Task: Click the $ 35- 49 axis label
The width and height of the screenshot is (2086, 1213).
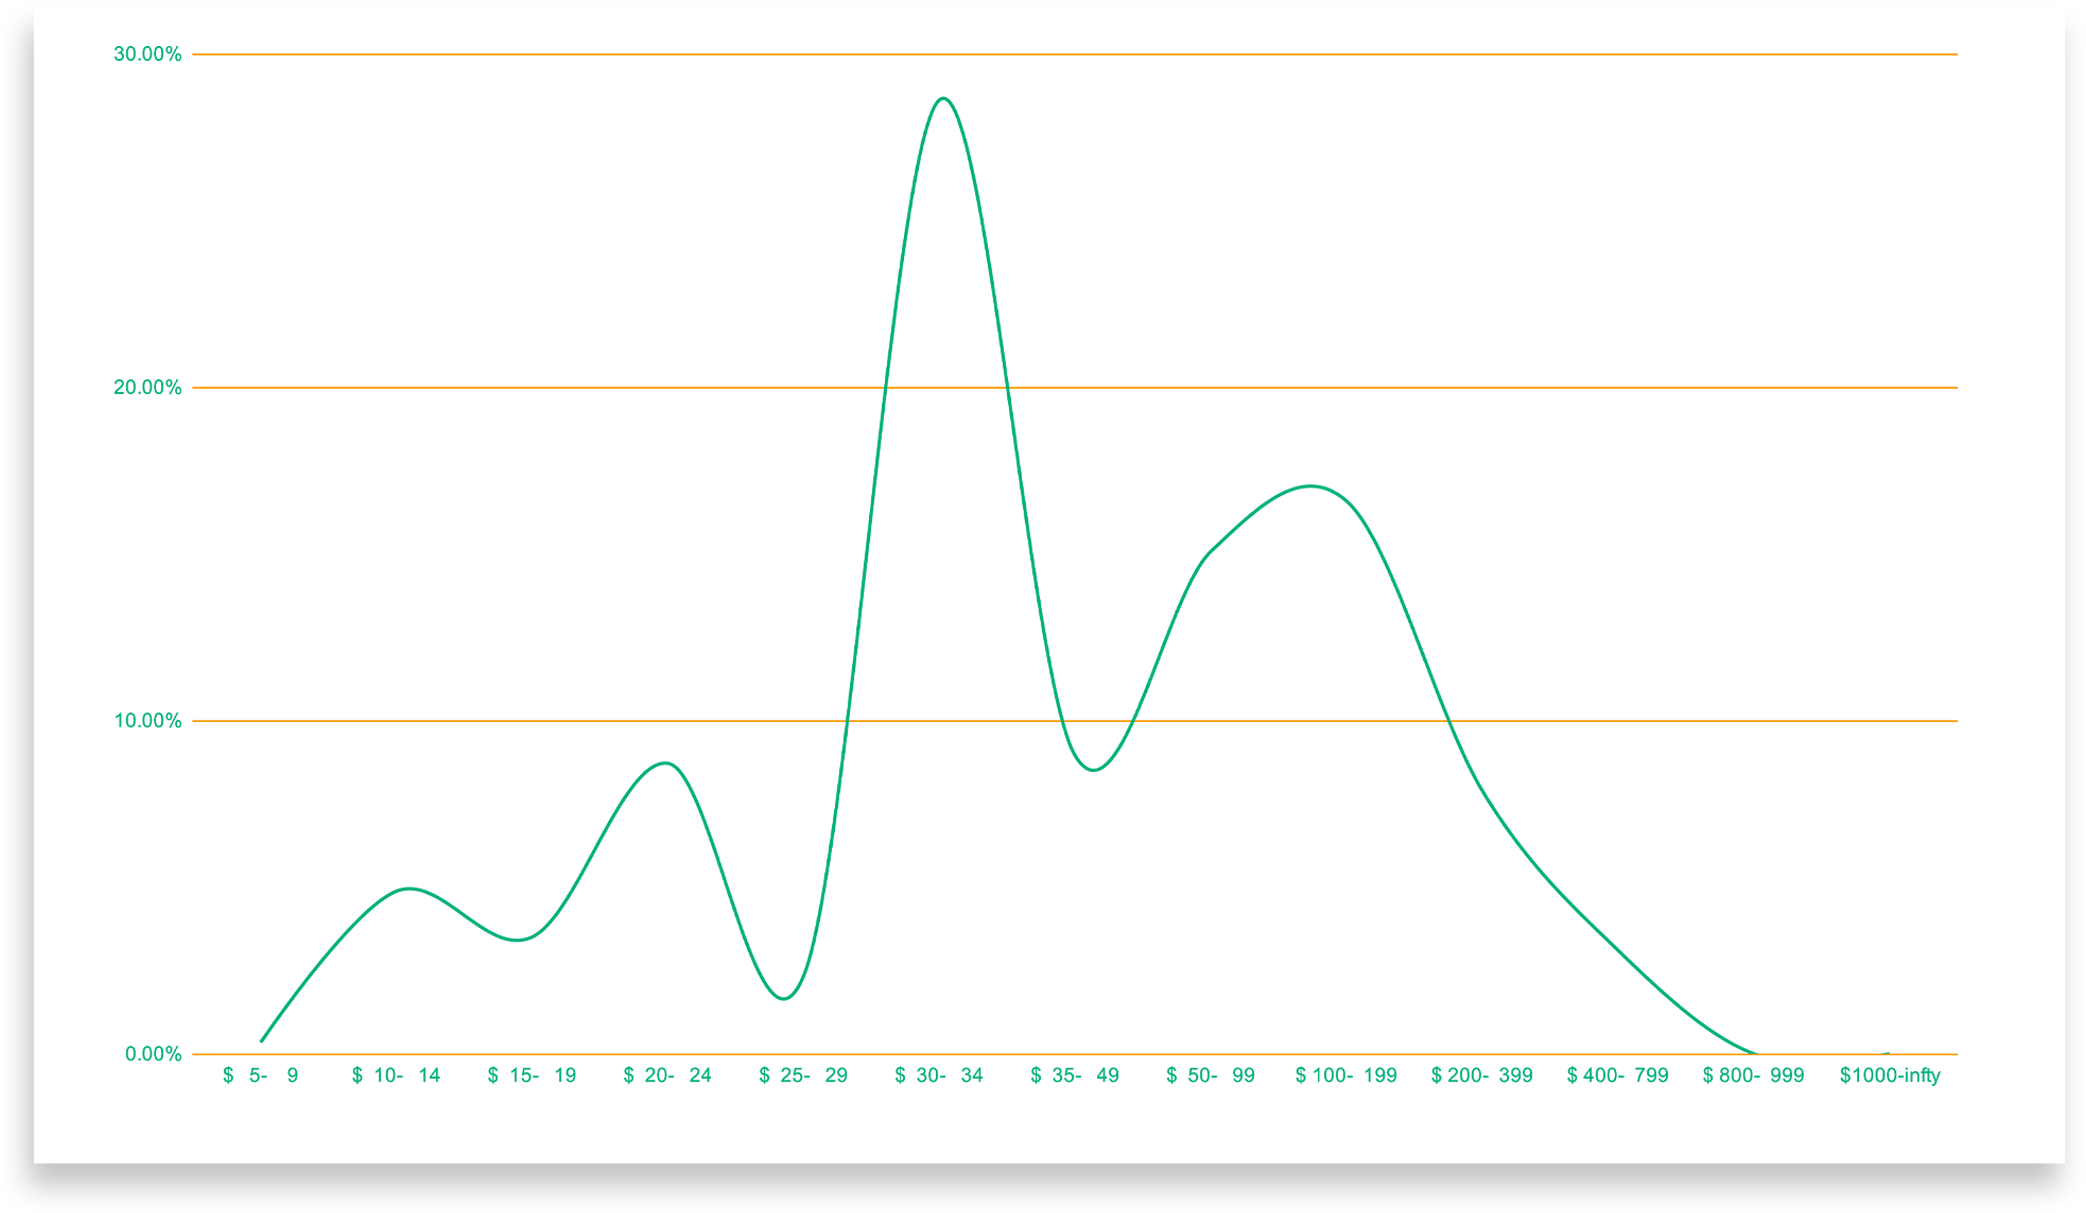Action: point(1075,1076)
